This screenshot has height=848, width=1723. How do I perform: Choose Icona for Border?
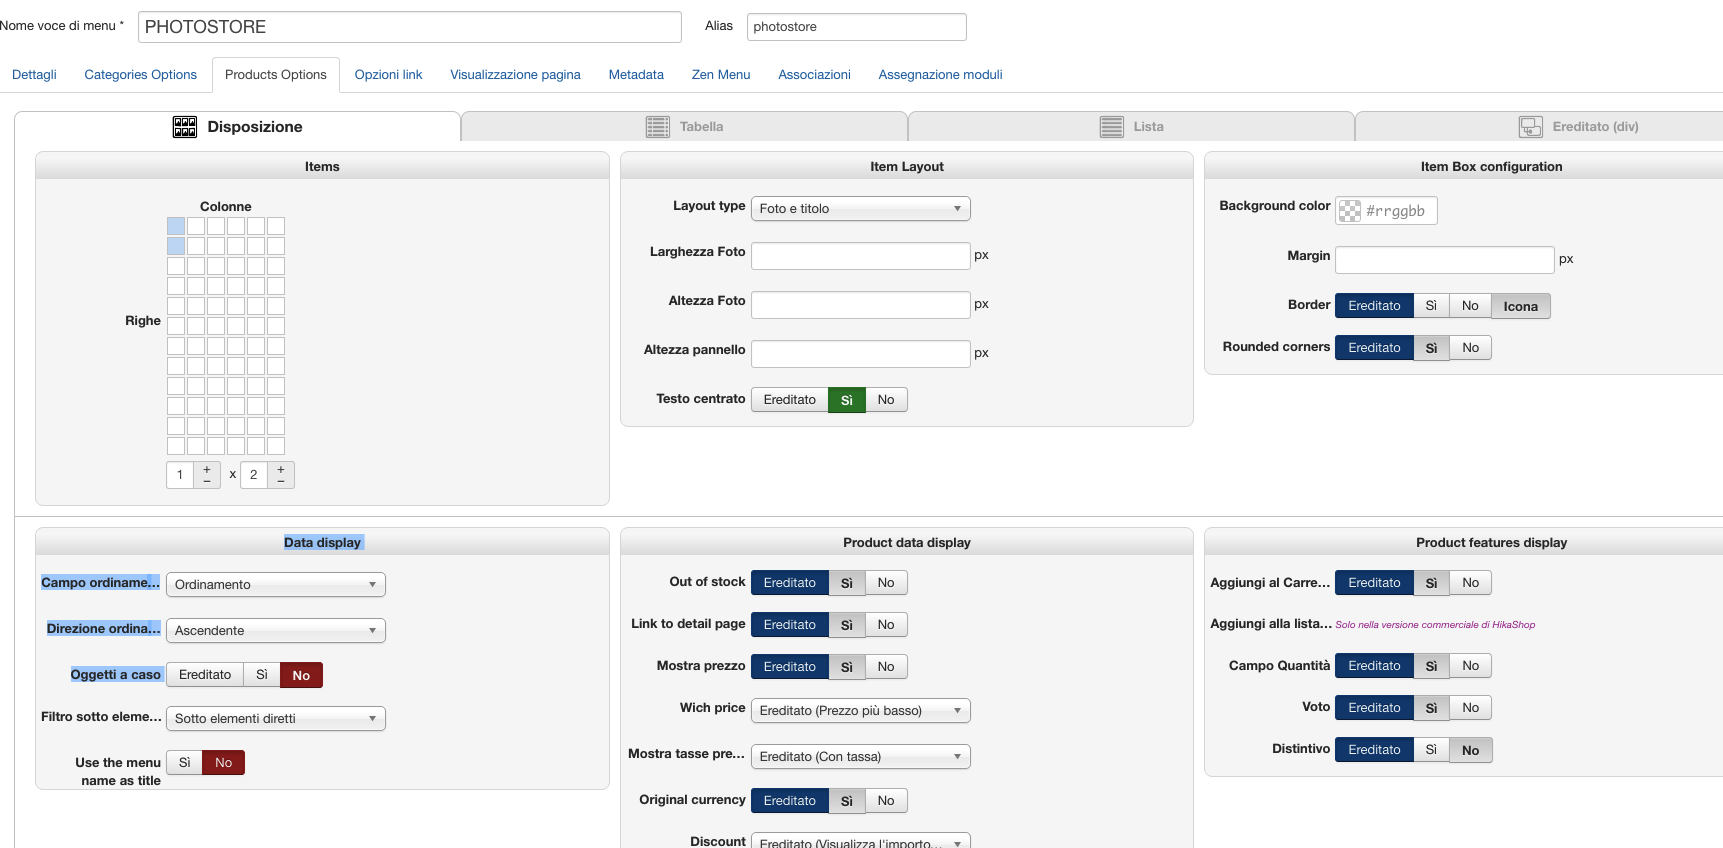click(1521, 306)
